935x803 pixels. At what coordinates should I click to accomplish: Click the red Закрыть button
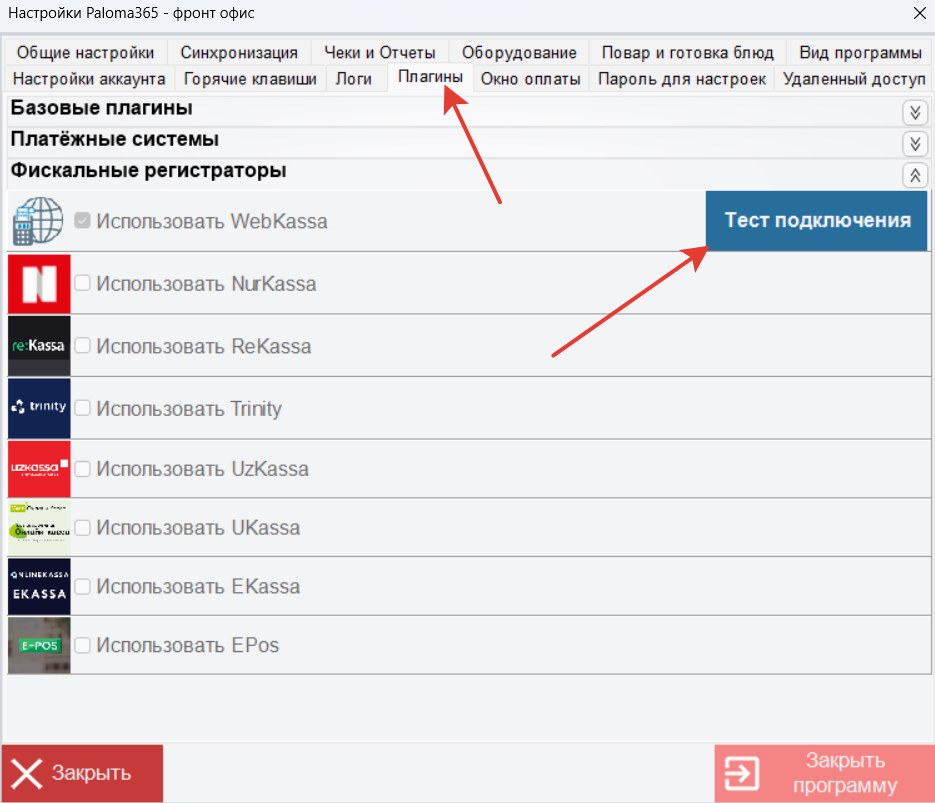(82, 773)
